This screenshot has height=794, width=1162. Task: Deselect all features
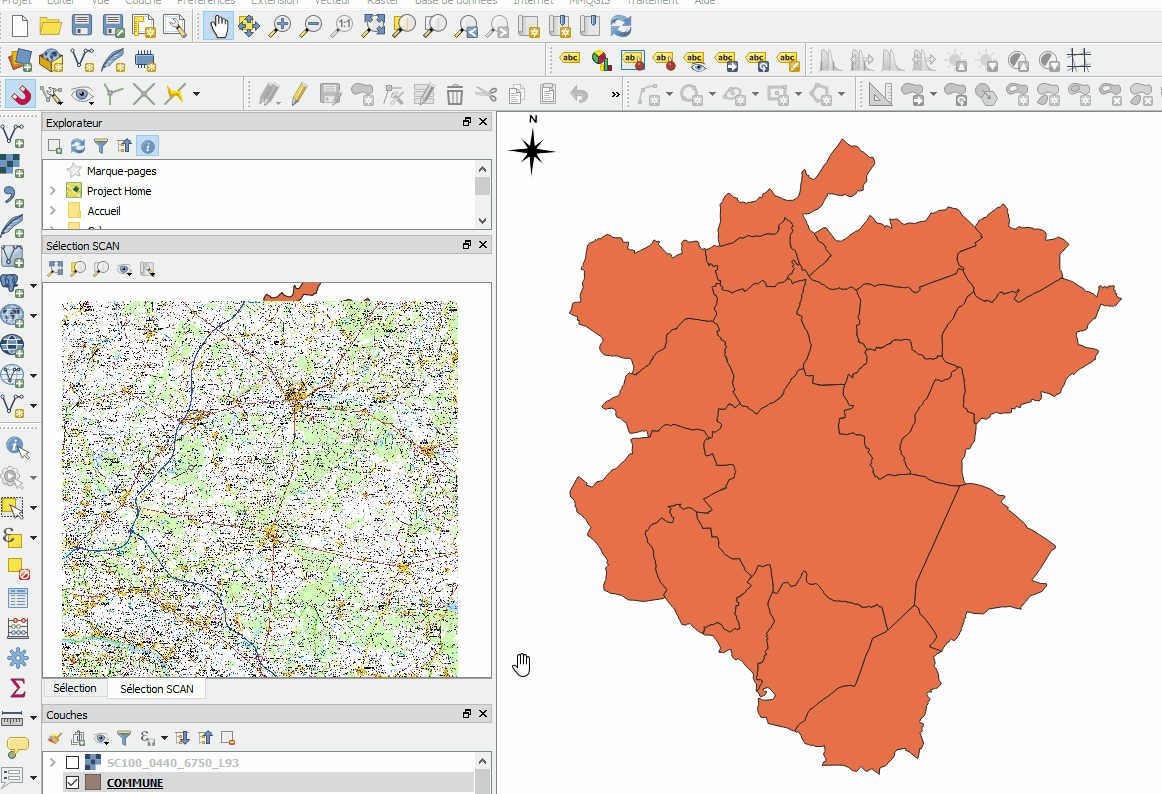(18, 569)
